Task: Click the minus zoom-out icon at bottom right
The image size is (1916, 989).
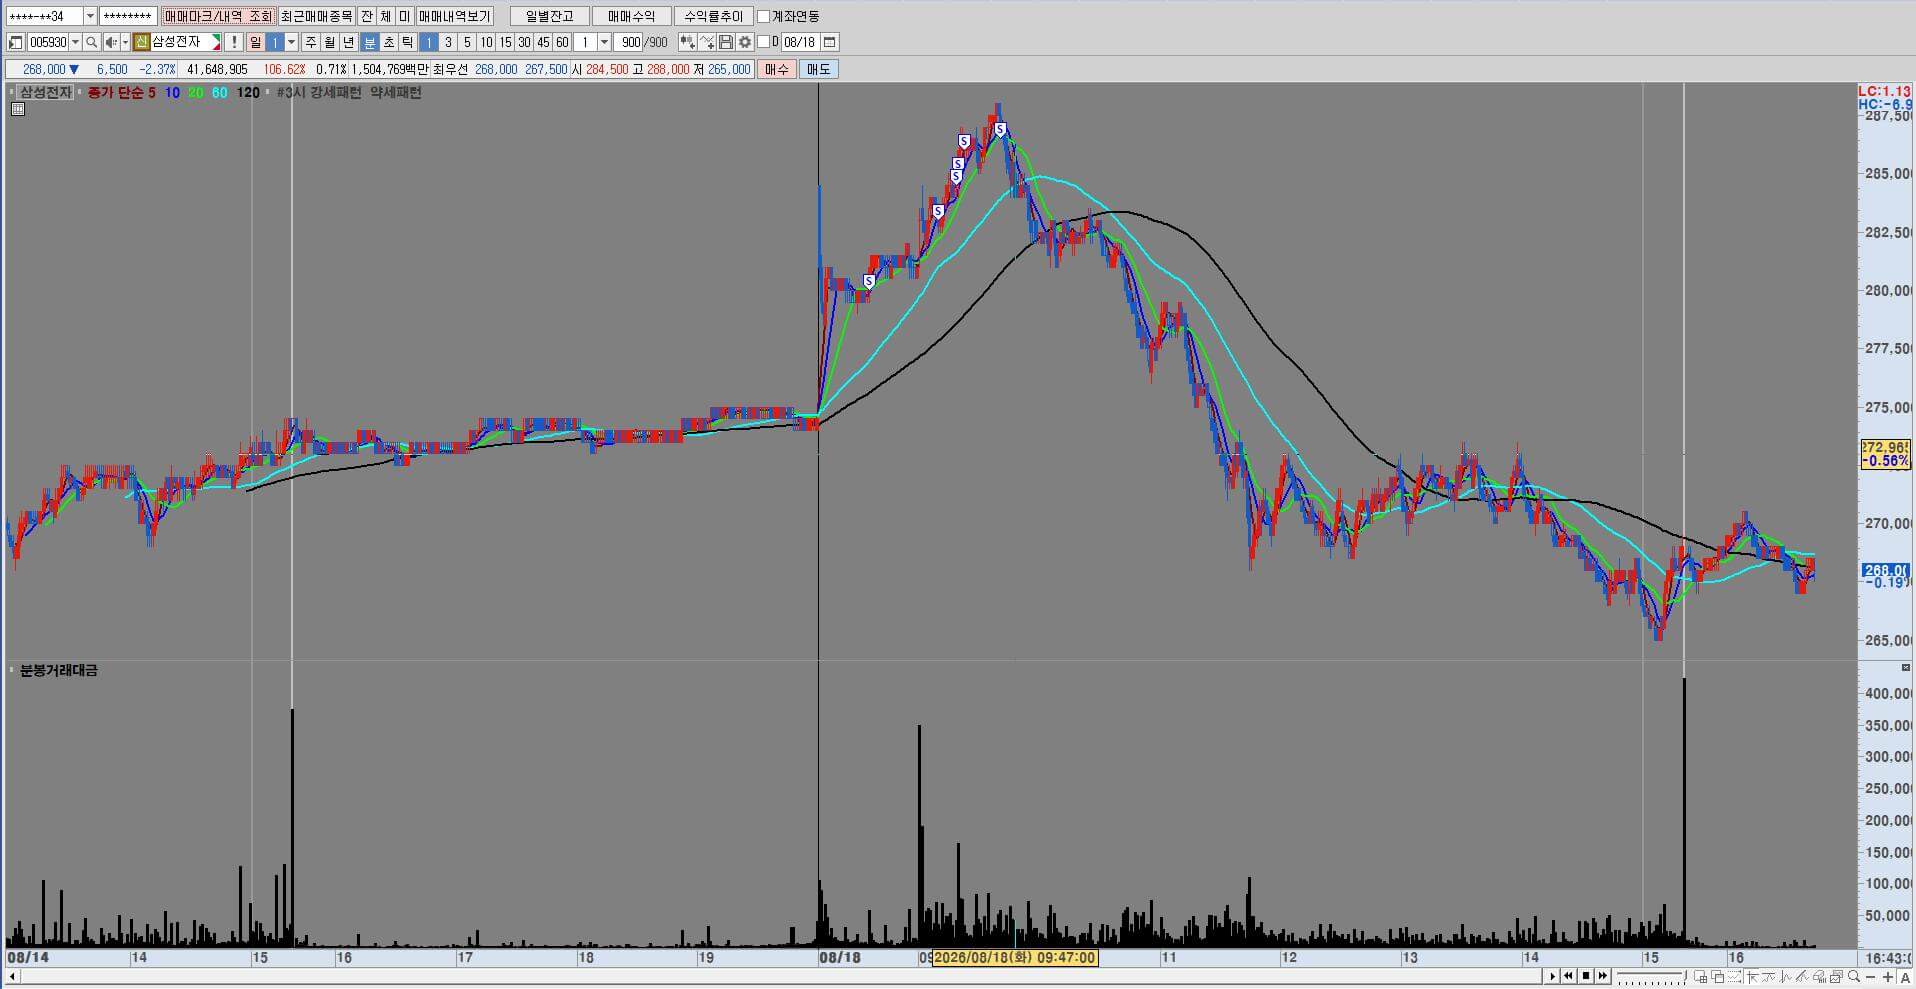Action: coord(1871,977)
